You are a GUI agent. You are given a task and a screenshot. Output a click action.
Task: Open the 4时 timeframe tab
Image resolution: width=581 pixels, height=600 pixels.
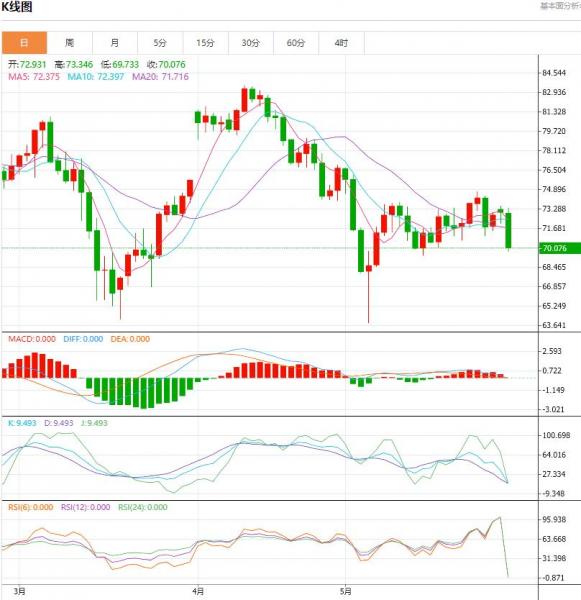341,43
